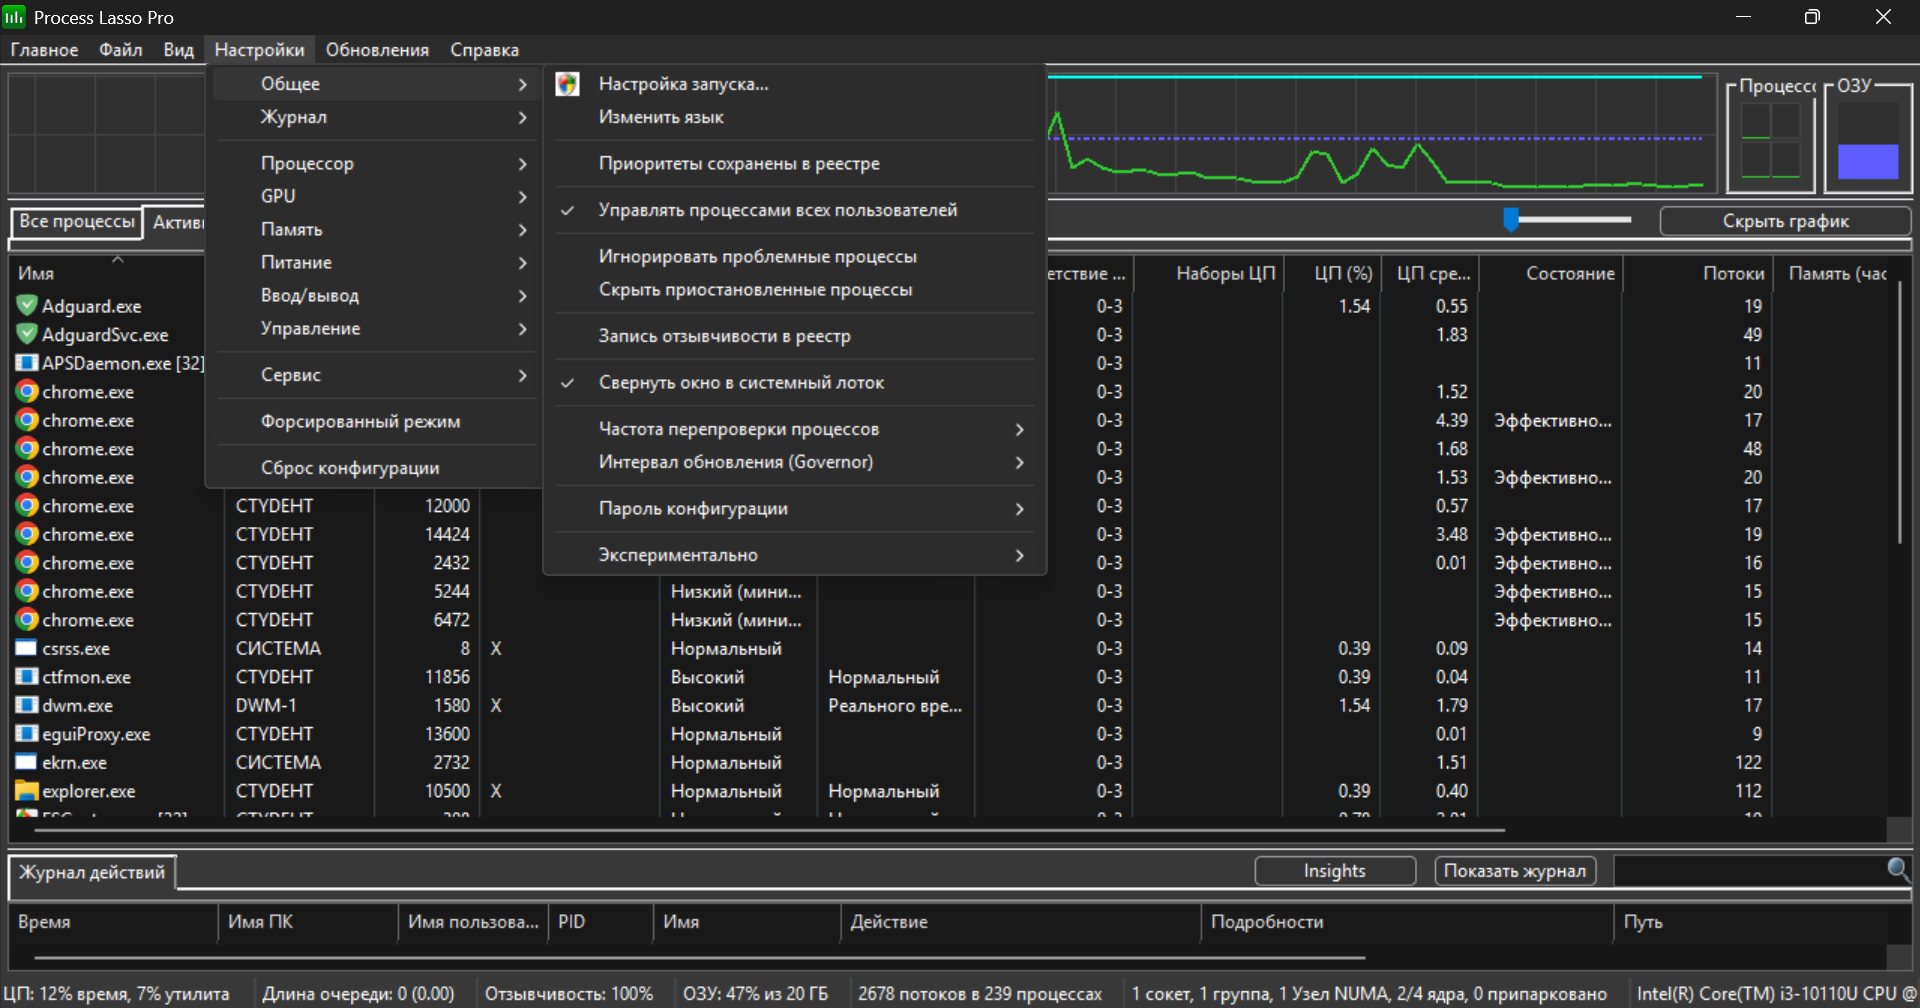Switch to 'Все процессы' tab
Image resolution: width=1920 pixels, height=1008 pixels.
tap(77, 222)
